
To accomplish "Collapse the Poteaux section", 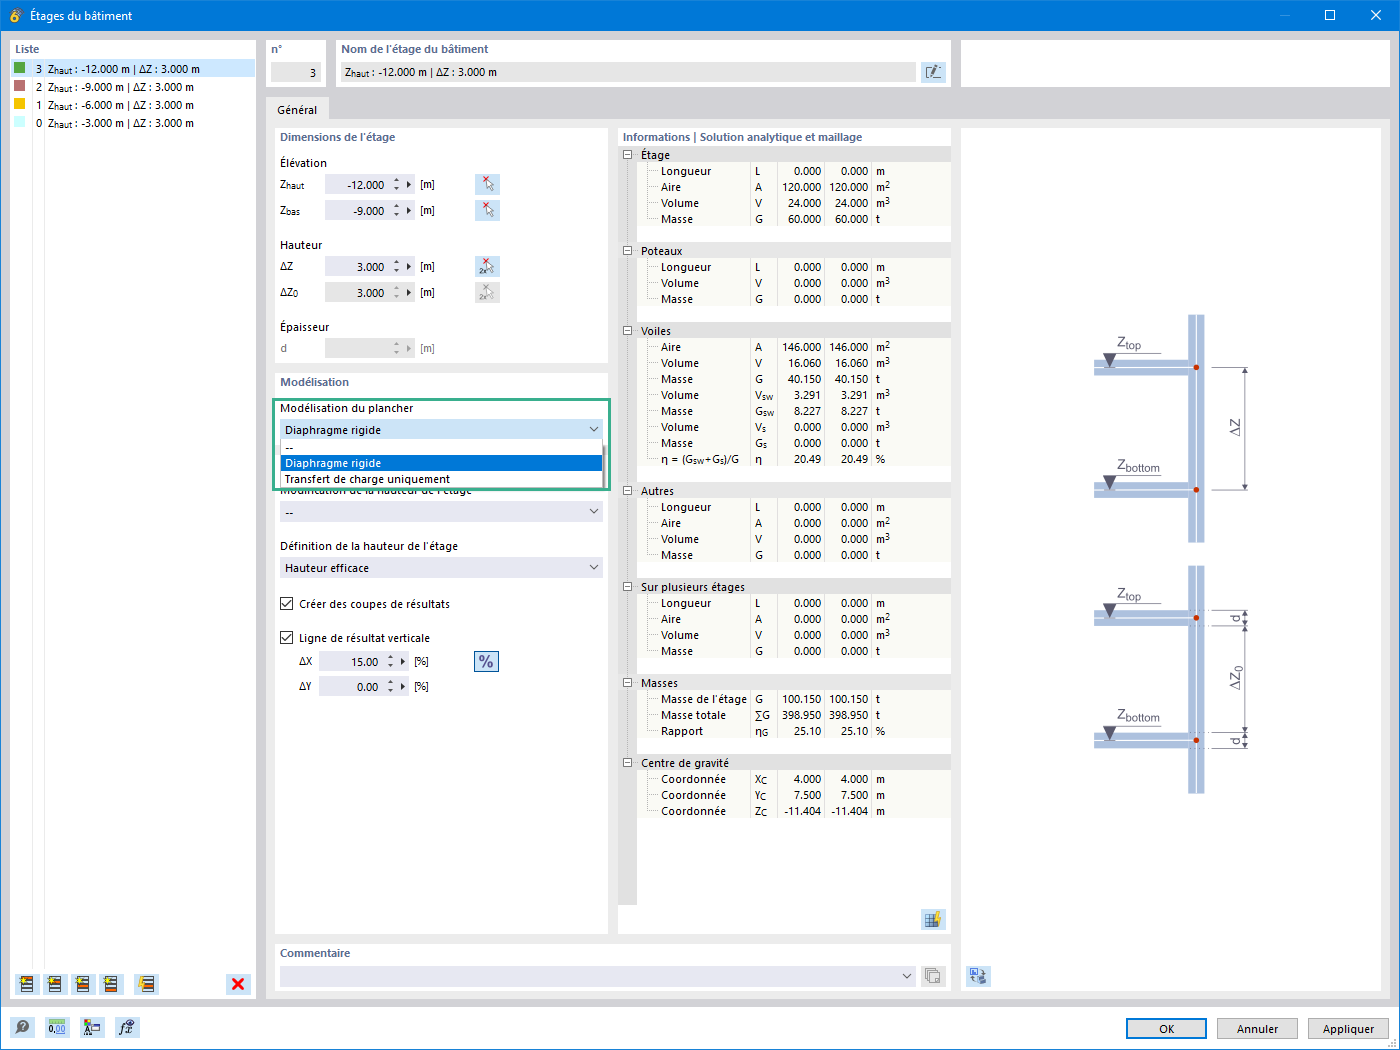I will tap(628, 251).
